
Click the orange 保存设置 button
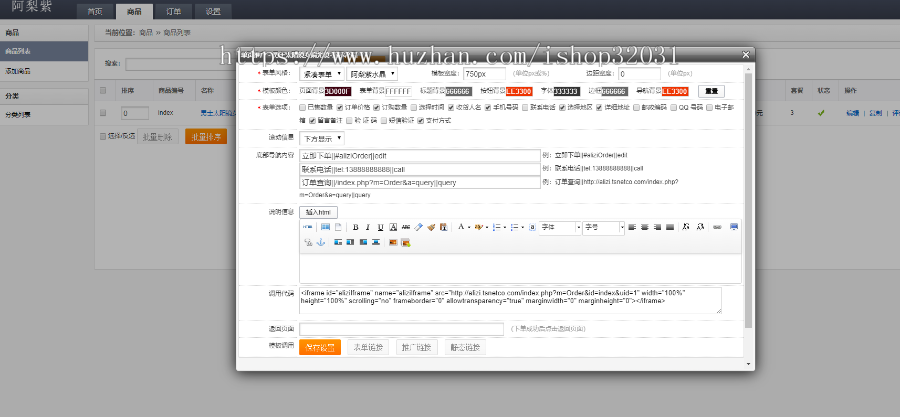pos(320,347)
